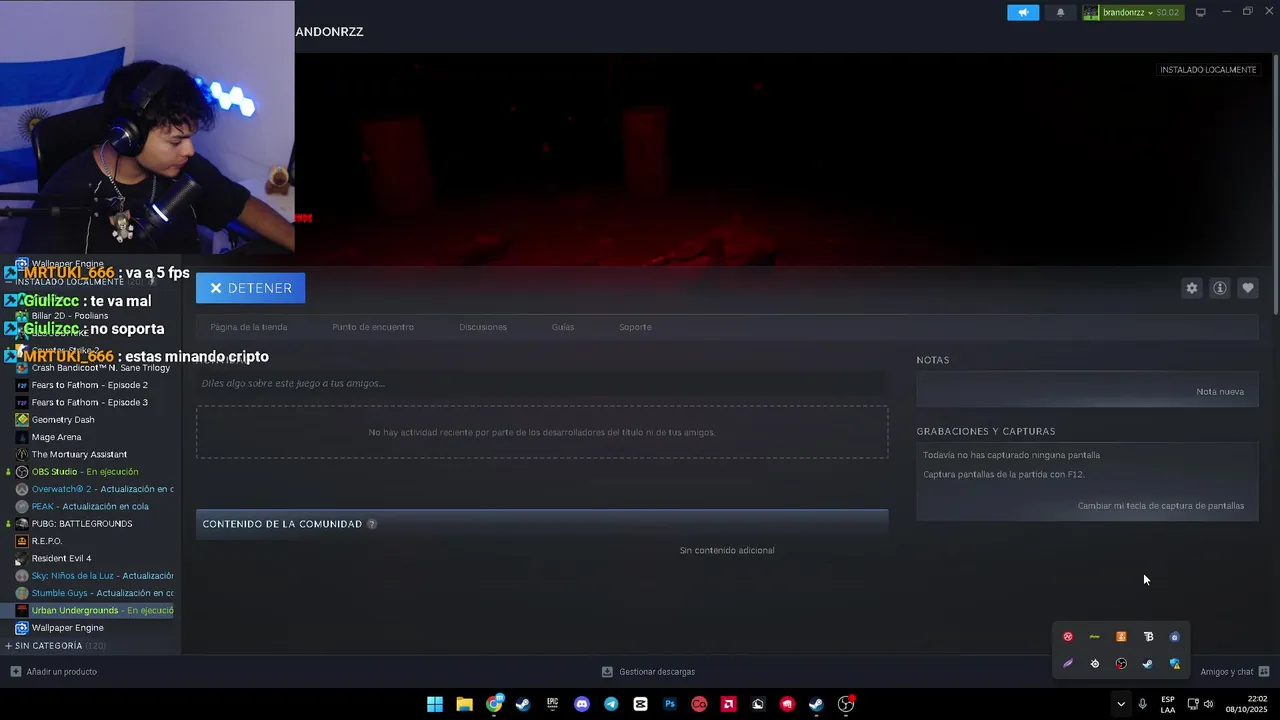Create a new note with Nota nueva

tap(1220, 392)
